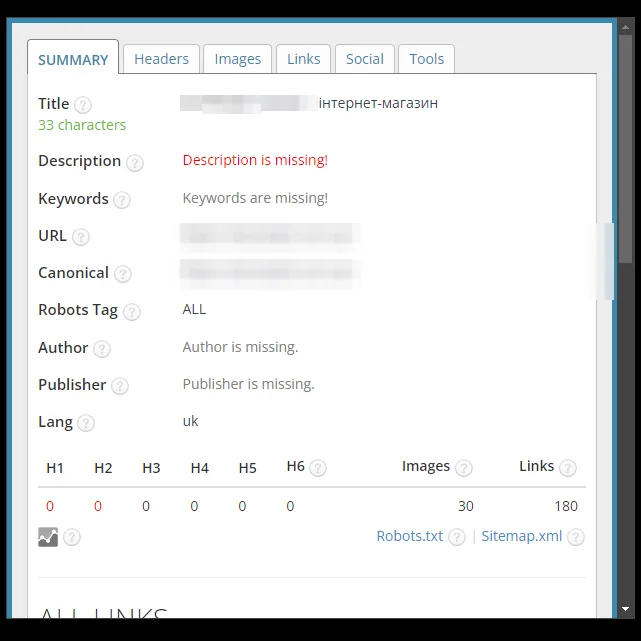
Task: Click the question mark next to Keywords
Action: 122,200
